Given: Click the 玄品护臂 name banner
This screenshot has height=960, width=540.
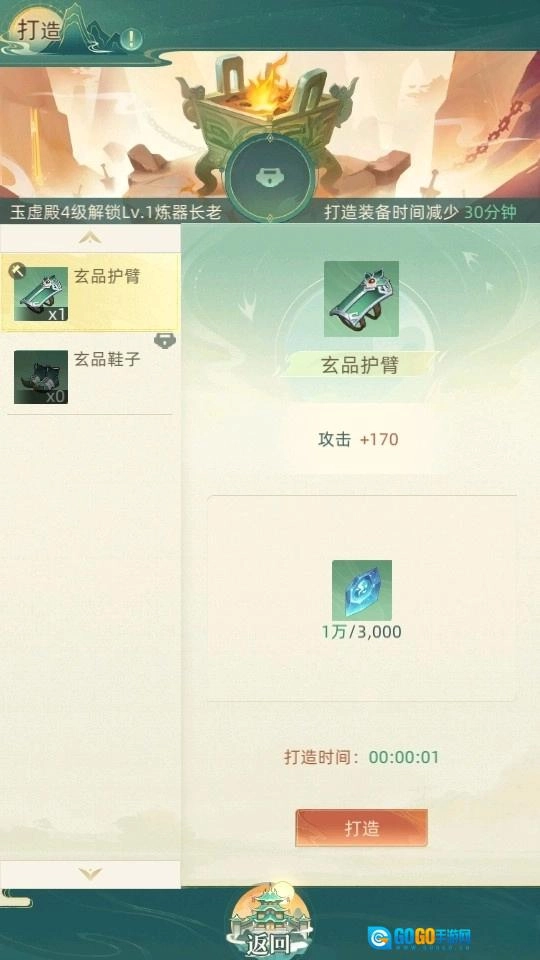Looking at the screenshot, I should 360,366.
